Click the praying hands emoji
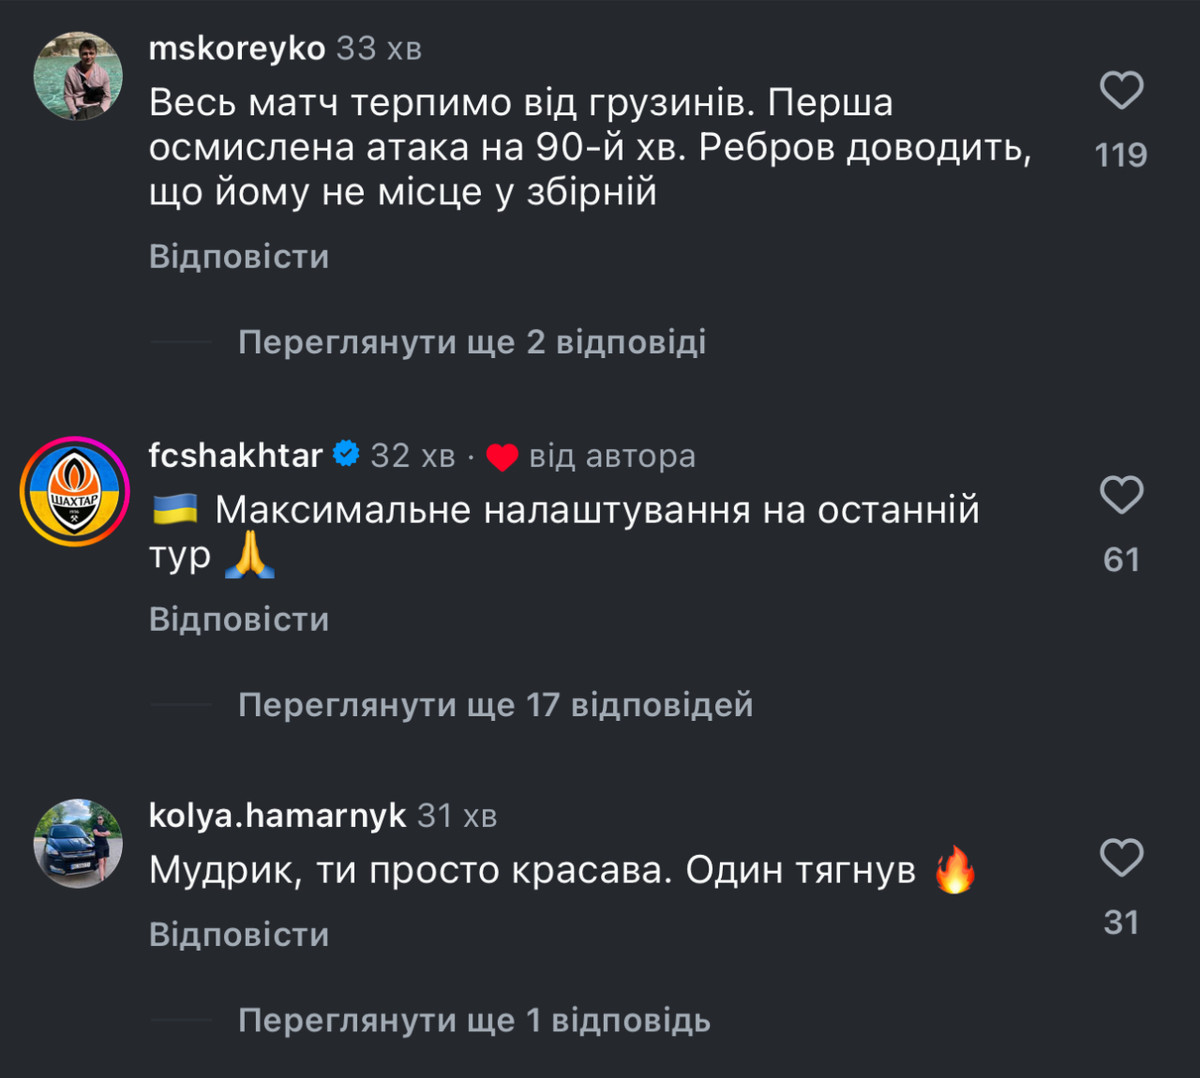Screen dimensions: 1200x1078 (249, 556)
